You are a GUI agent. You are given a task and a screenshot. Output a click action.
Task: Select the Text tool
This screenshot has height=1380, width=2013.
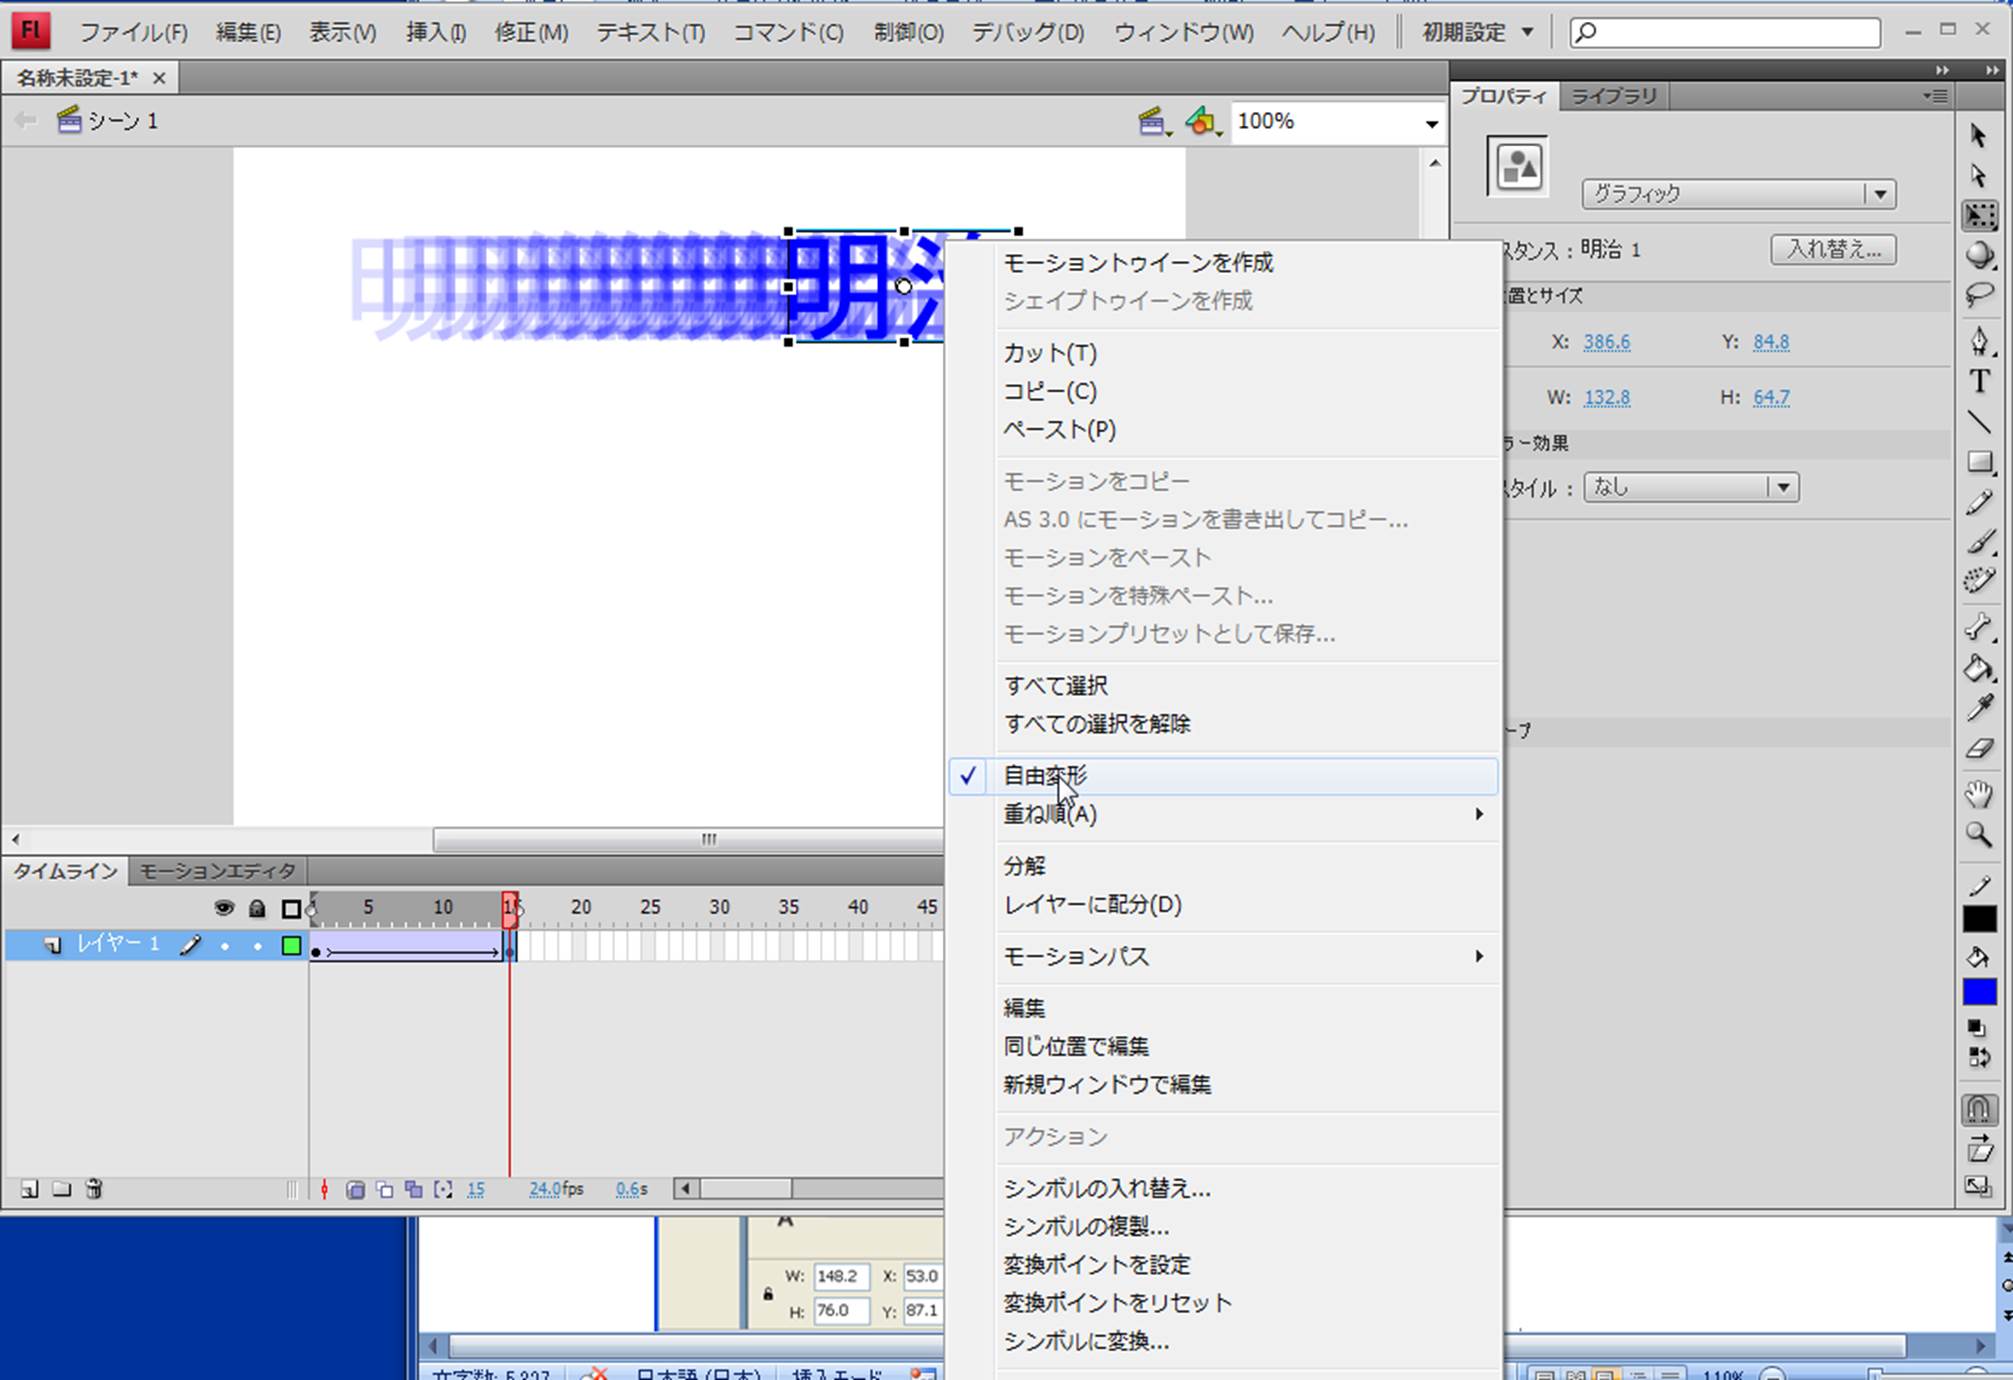tap(1979, 381)
